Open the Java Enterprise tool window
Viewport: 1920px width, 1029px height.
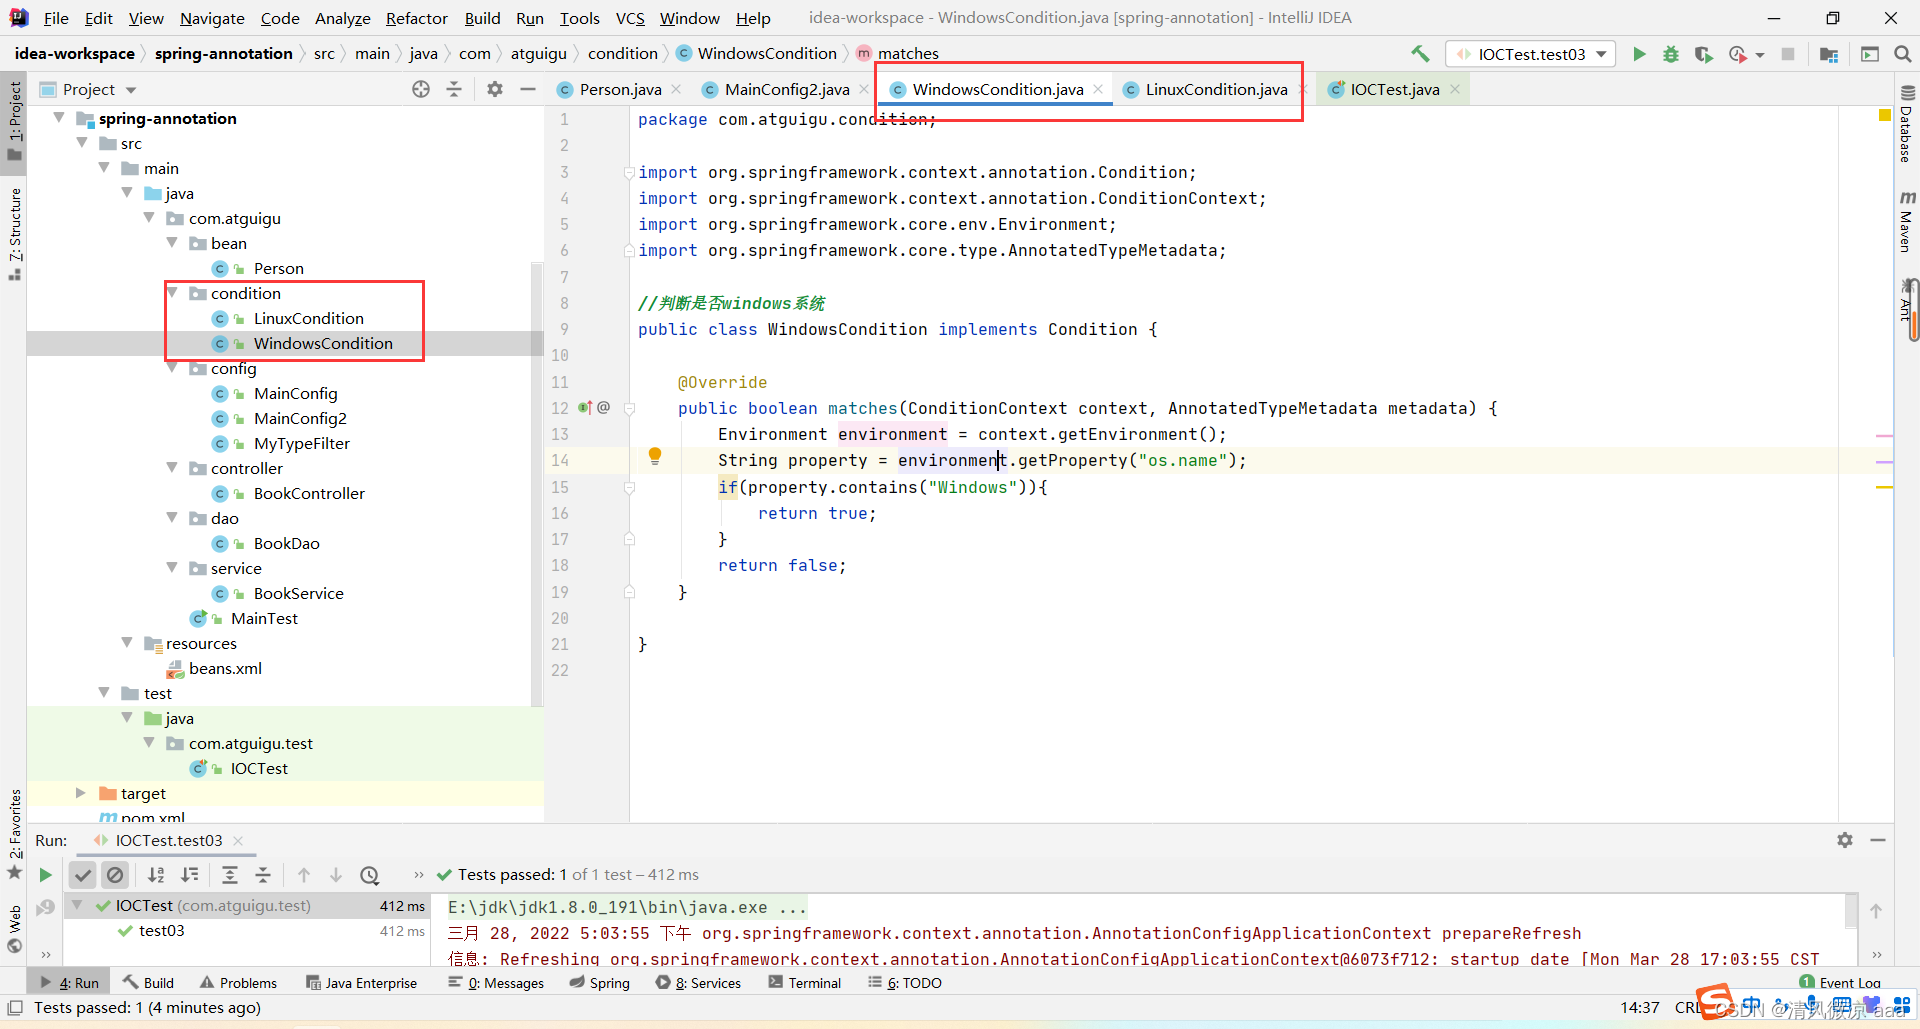(361, 983)
